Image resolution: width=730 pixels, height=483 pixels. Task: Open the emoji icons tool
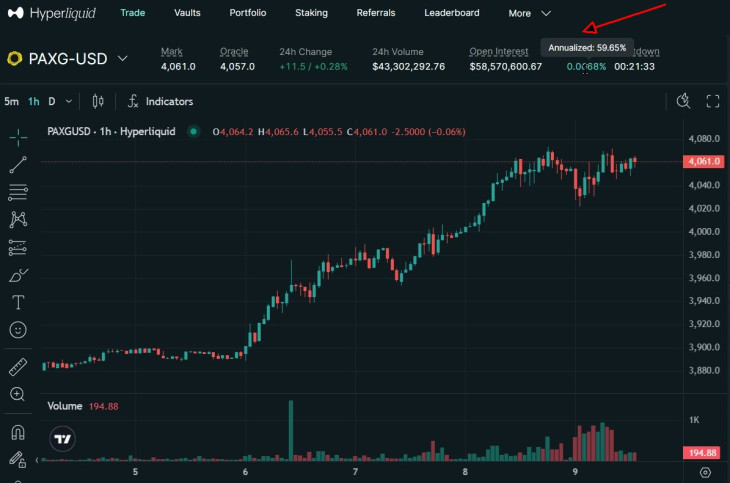(17, 329)
